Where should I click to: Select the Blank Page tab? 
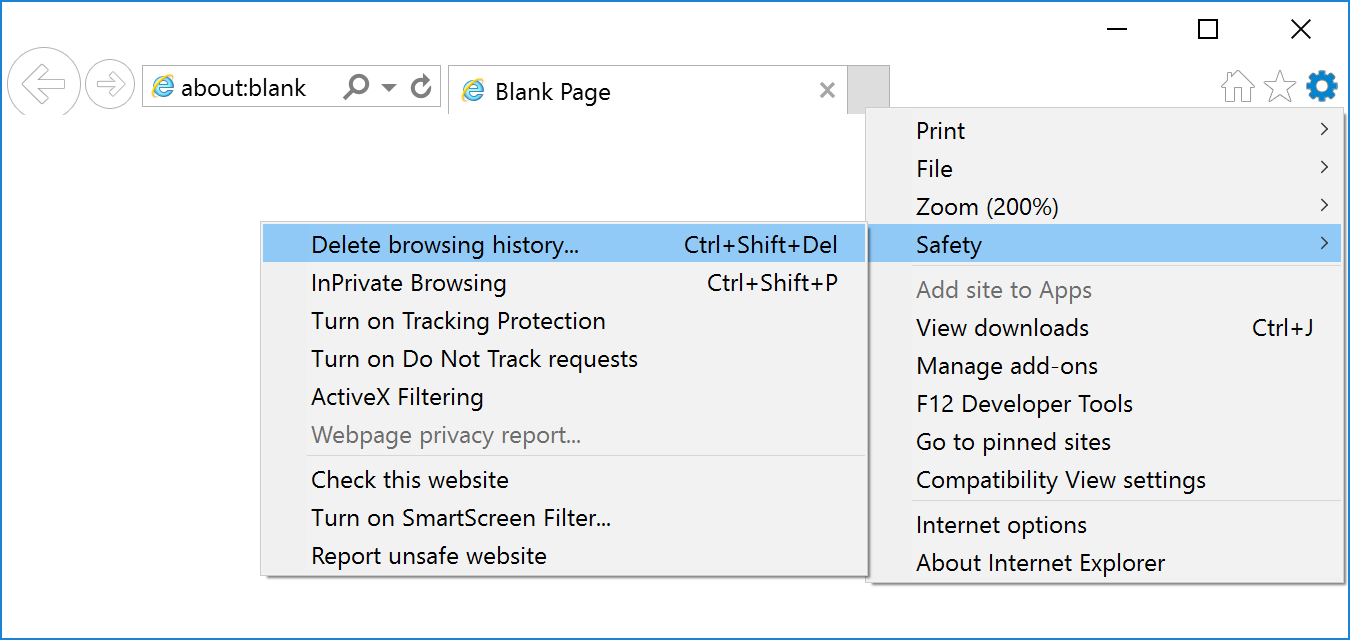click(648, 91)
